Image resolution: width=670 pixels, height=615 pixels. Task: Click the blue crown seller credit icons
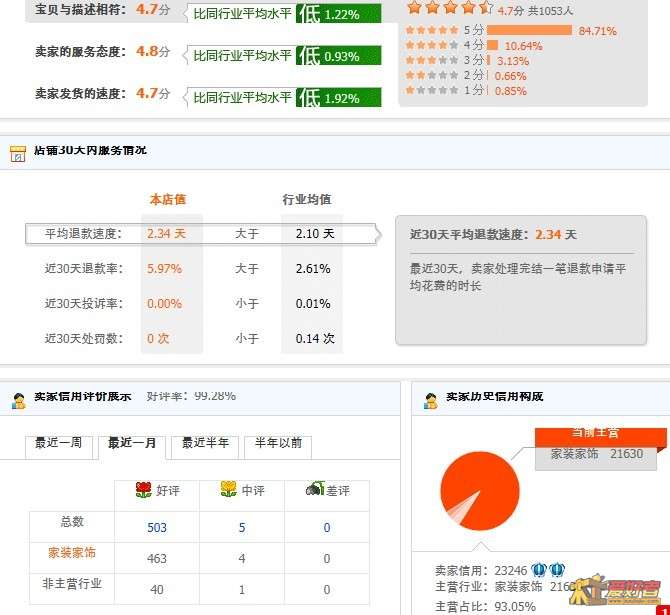[x=548, y=570]
